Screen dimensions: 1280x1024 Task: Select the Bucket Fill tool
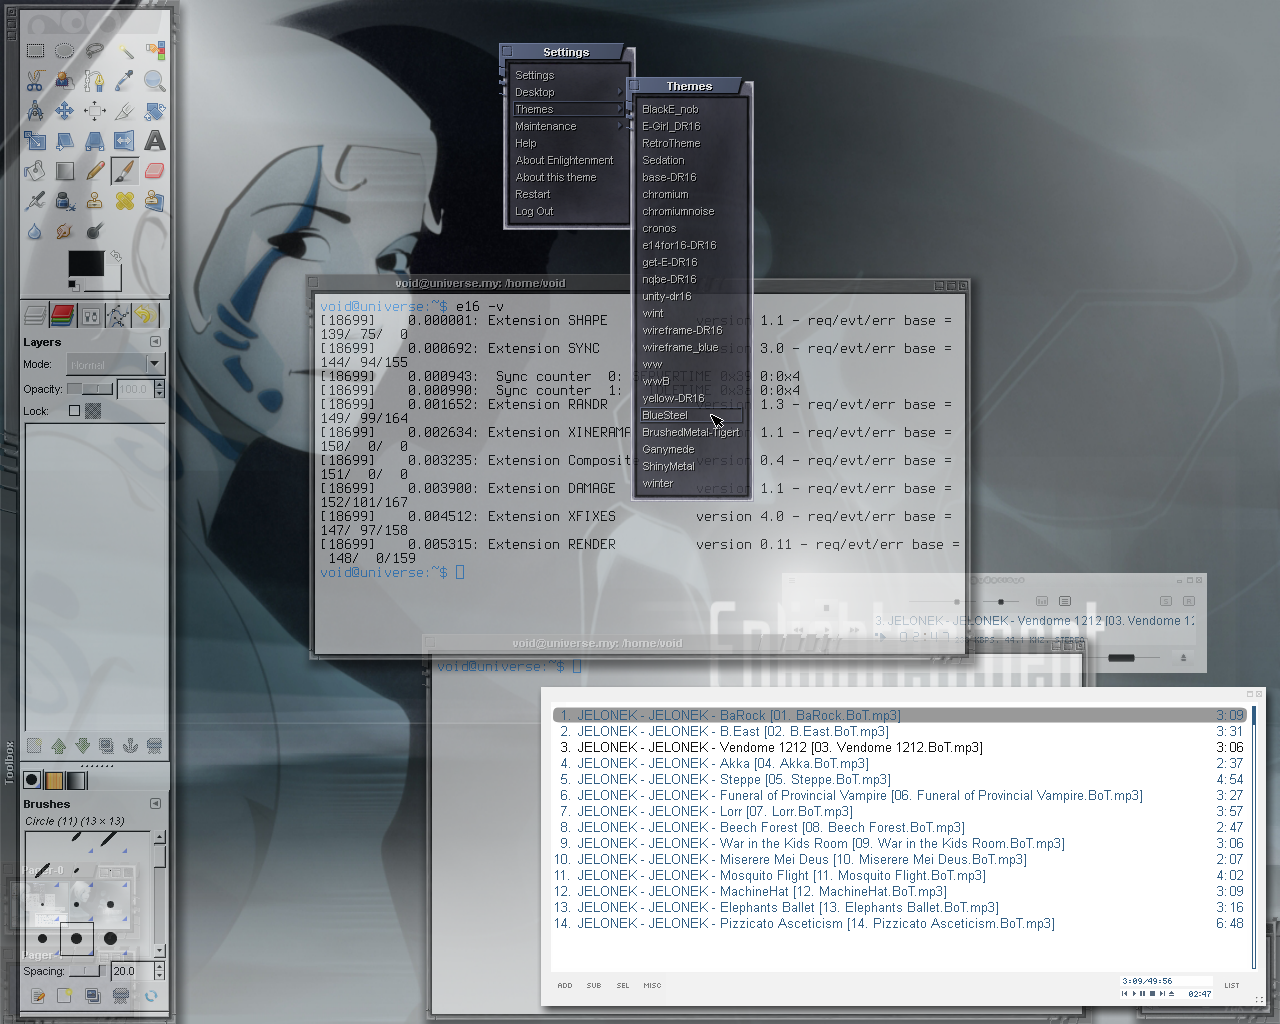point(35,170)
